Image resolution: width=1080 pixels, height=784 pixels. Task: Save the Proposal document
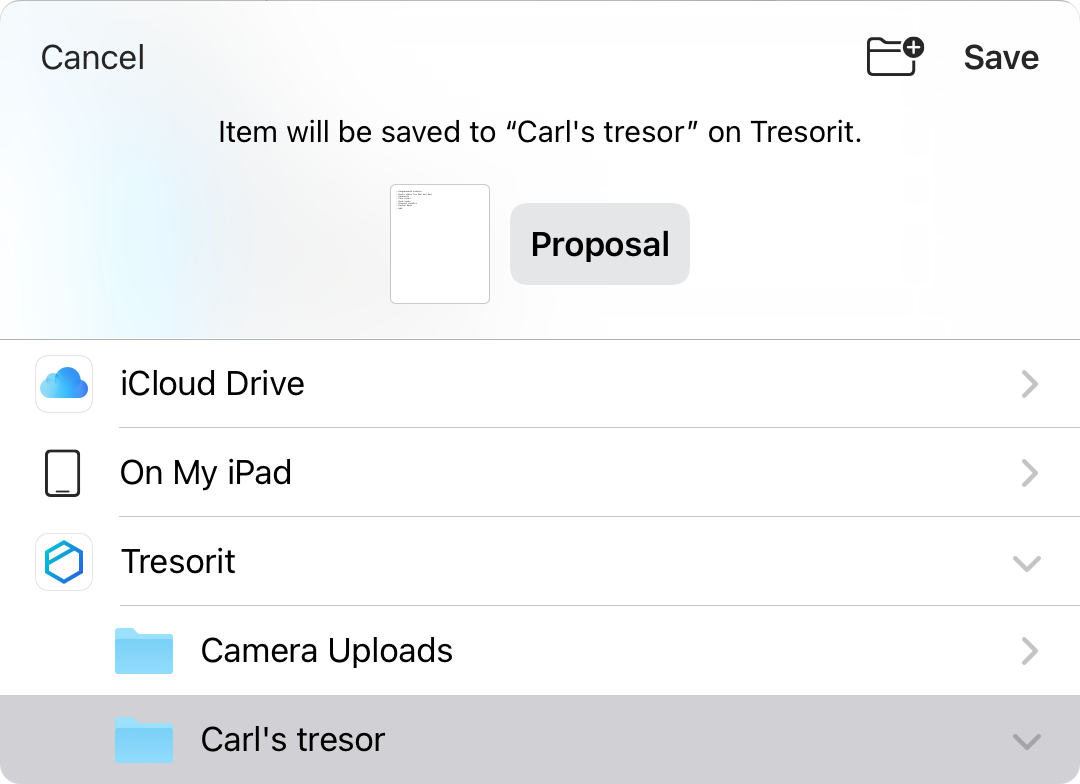(x=1001, y=57)
